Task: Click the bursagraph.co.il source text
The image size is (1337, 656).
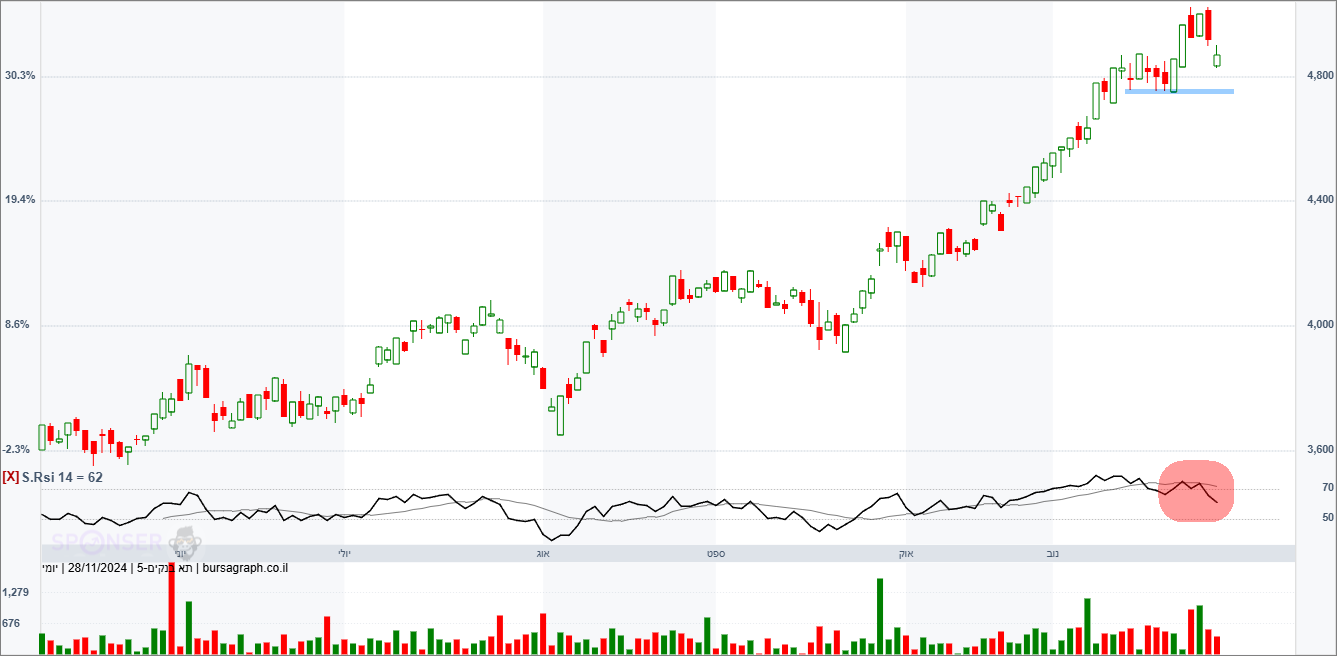Action: [x=245, y=569]
